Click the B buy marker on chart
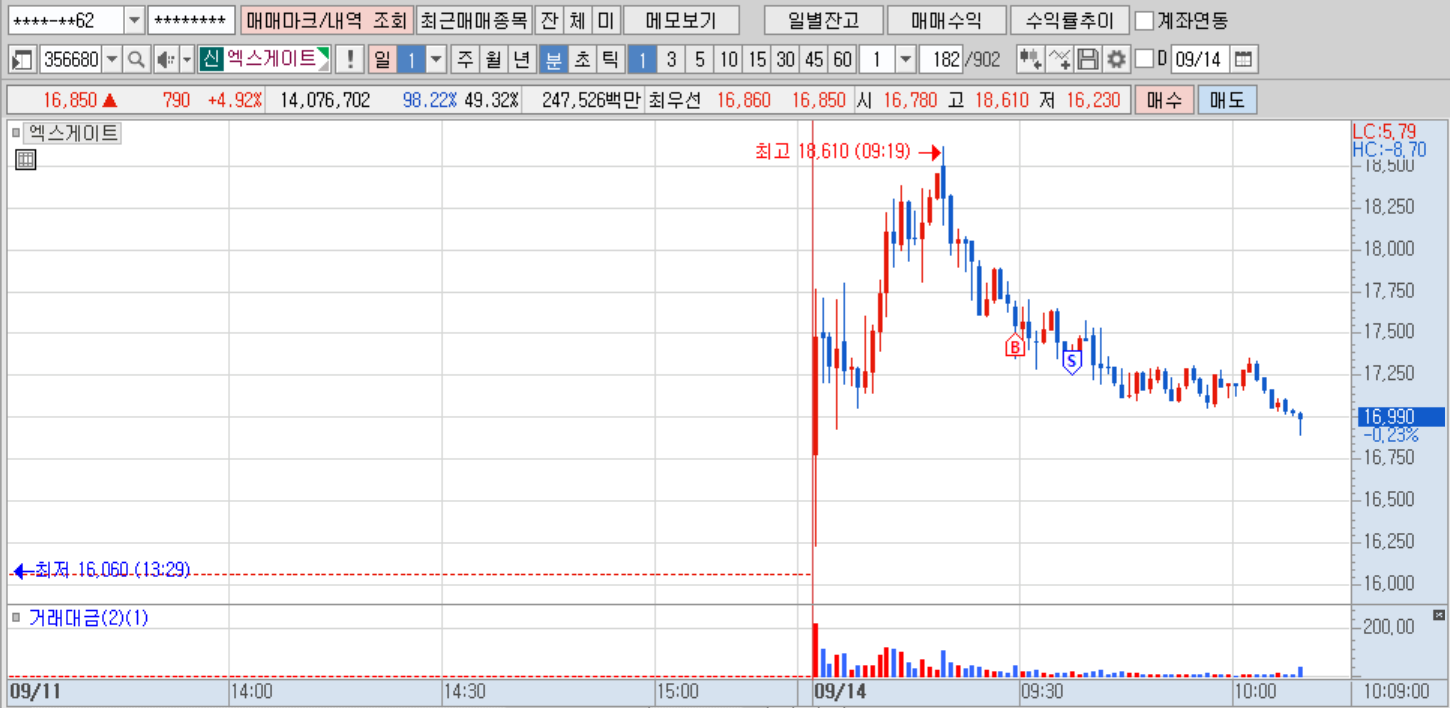Image resolution: width=1450 pixels, height=708 pixels. click(1015, 346)
